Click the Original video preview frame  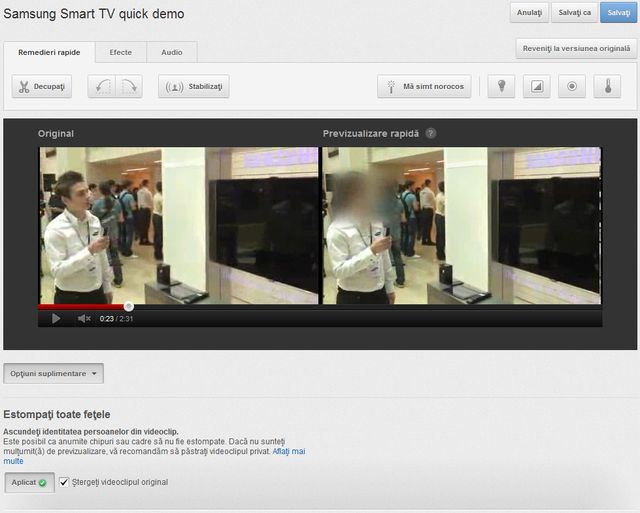[178, 226]
